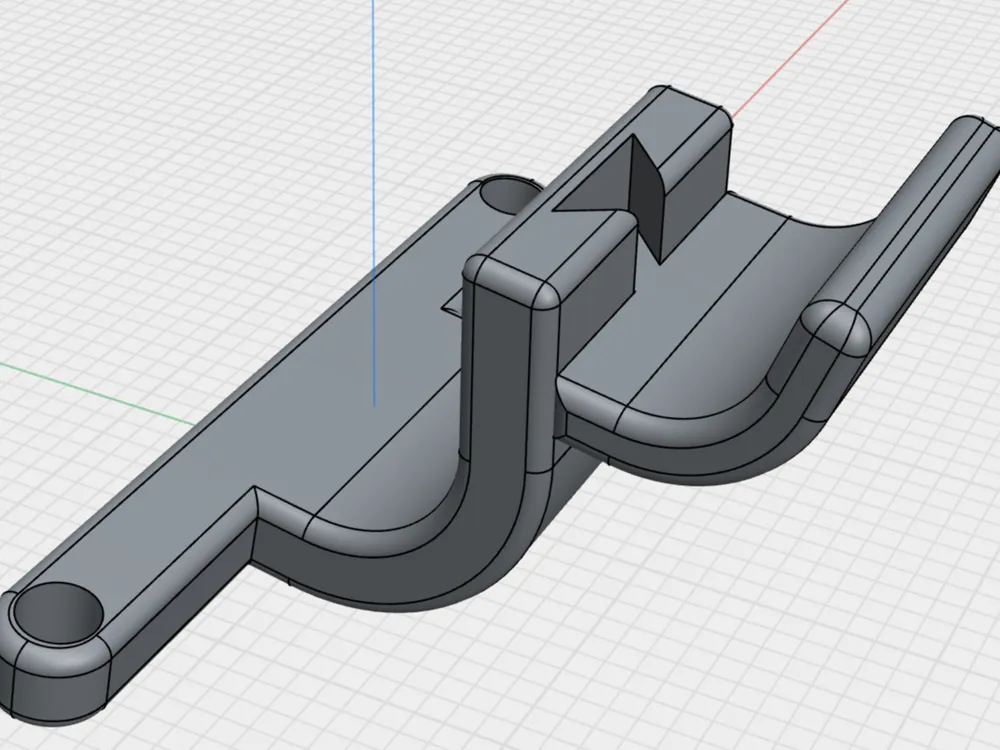Click the red axis line behind the model

790,60
